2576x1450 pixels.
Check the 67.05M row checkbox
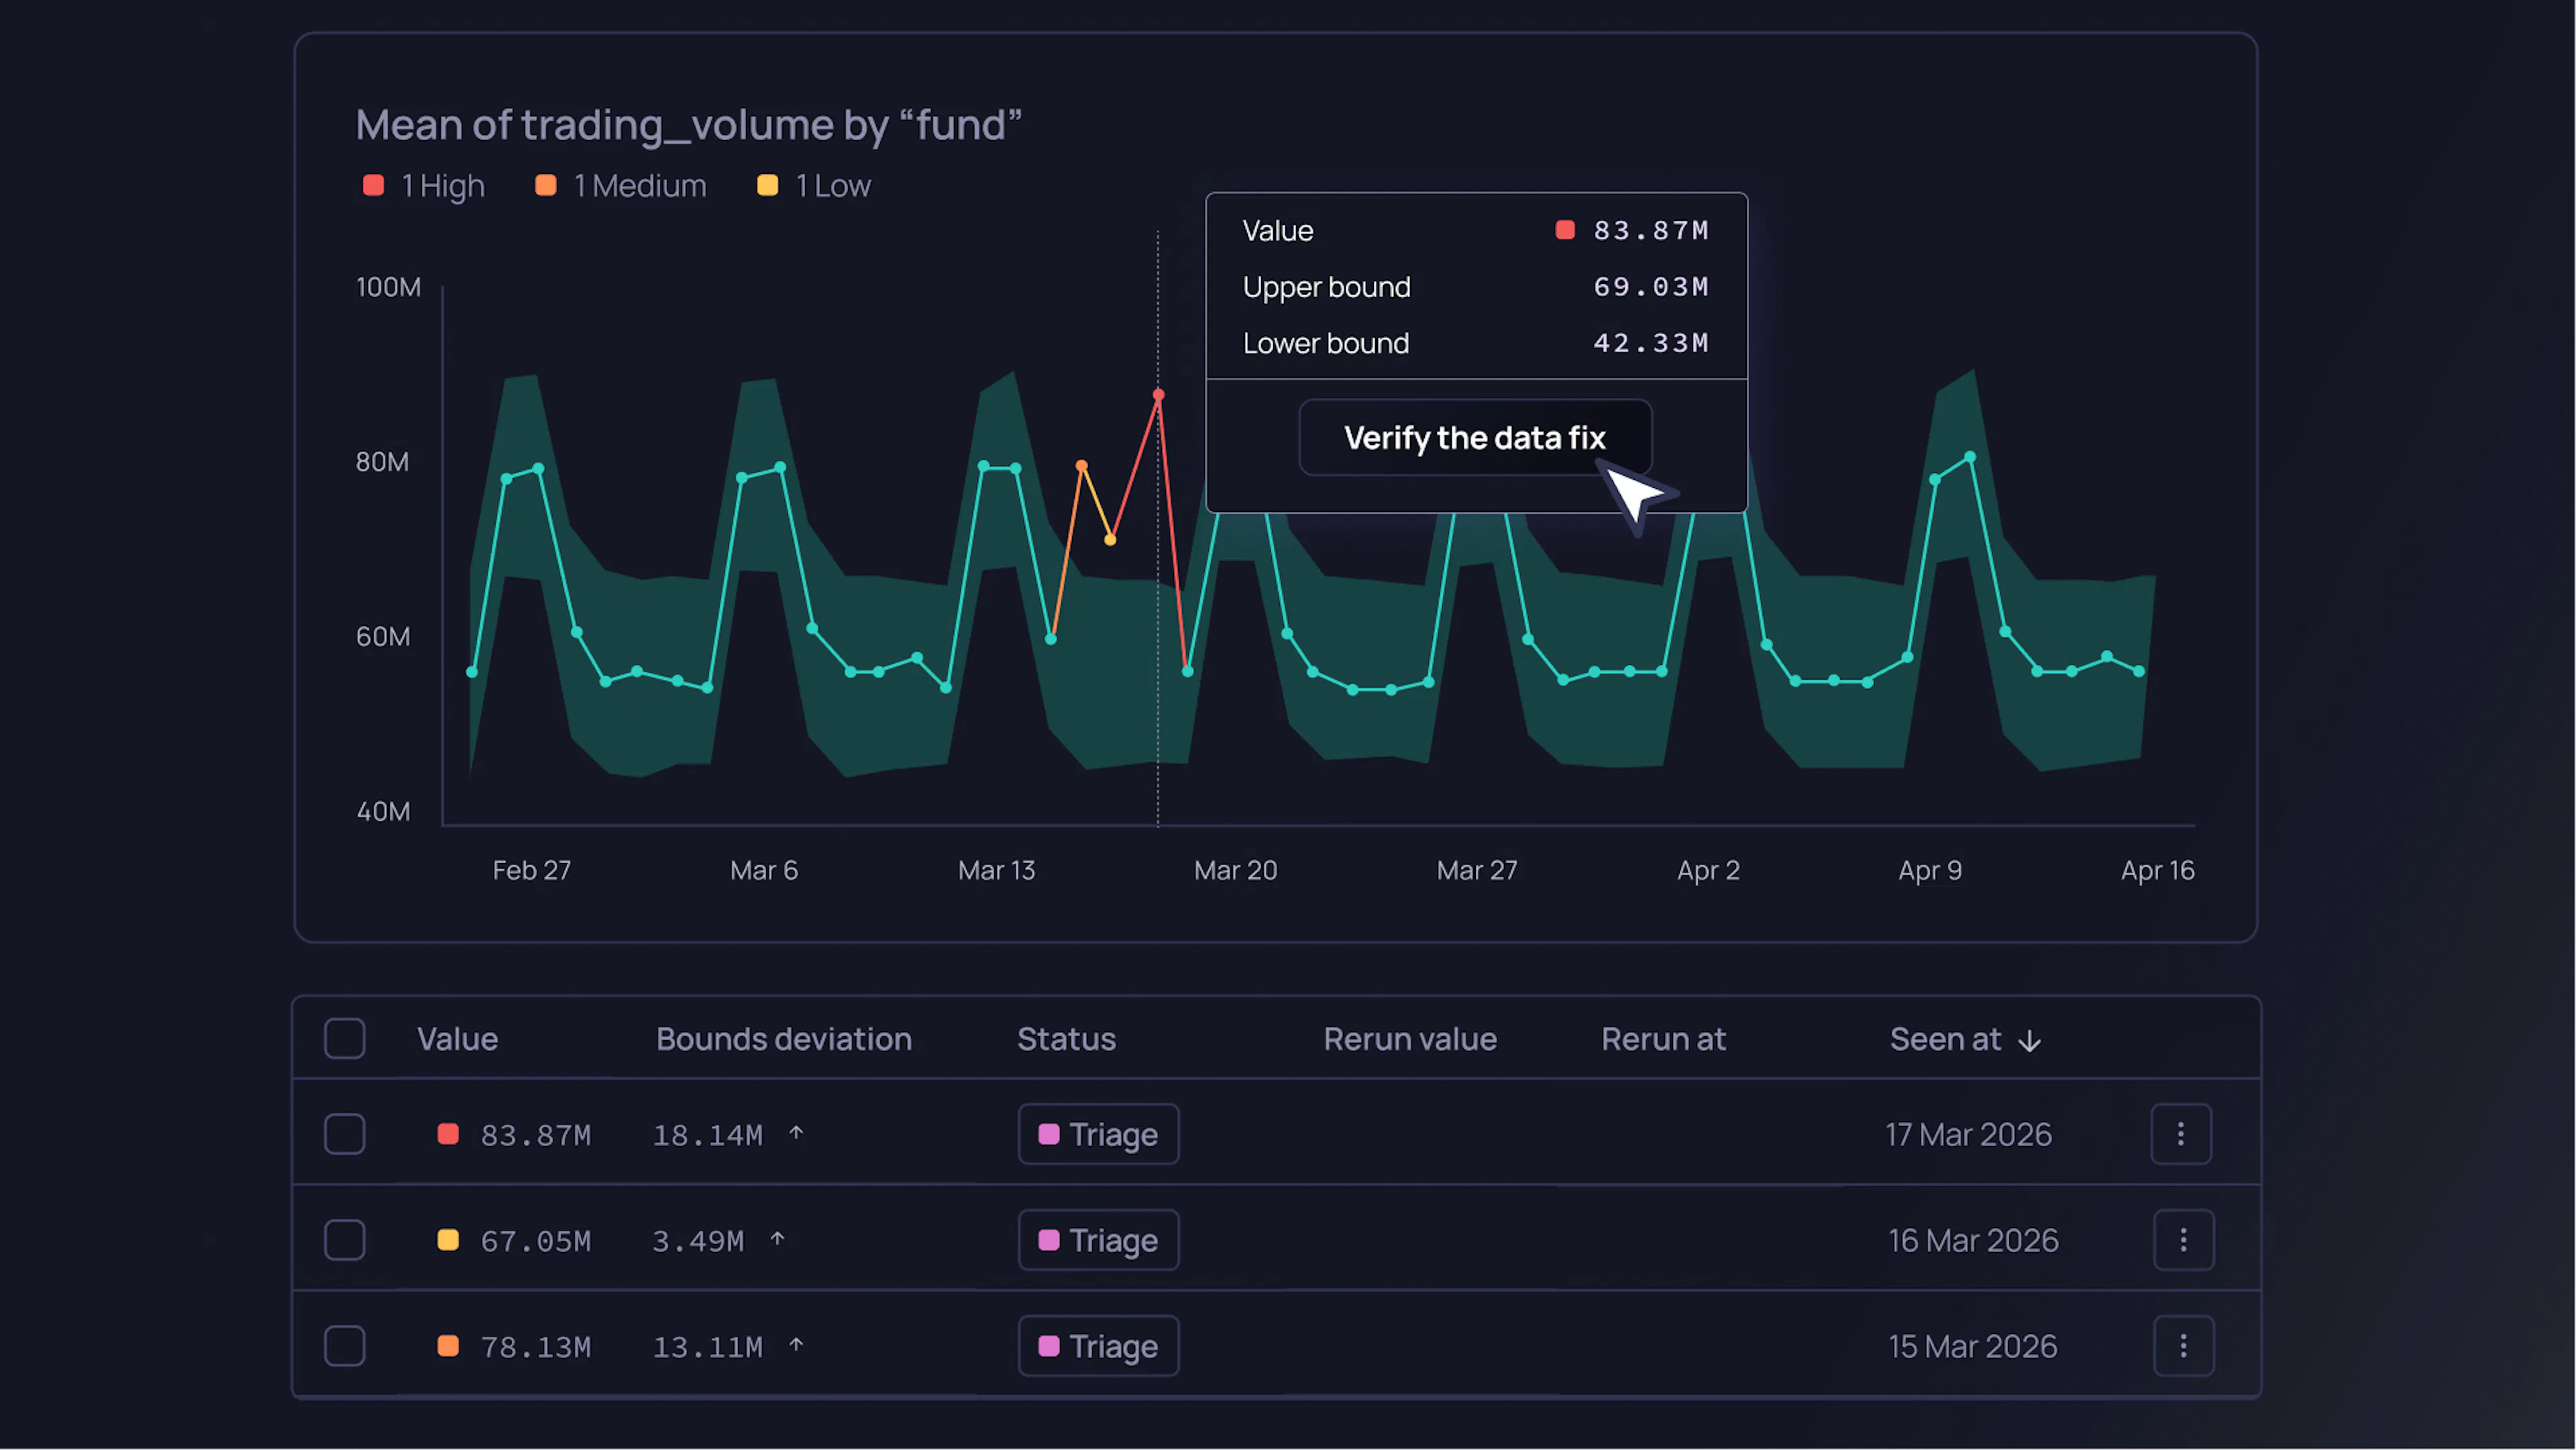[345, 1240]
